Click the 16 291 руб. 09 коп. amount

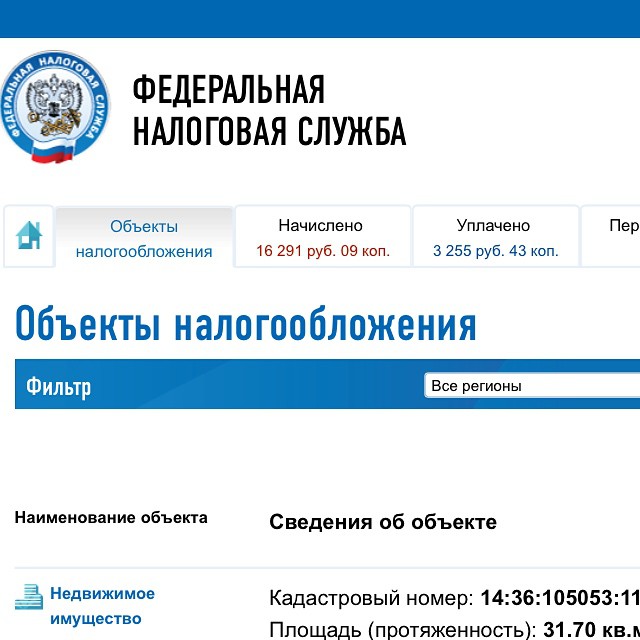[x=323, y=251]
